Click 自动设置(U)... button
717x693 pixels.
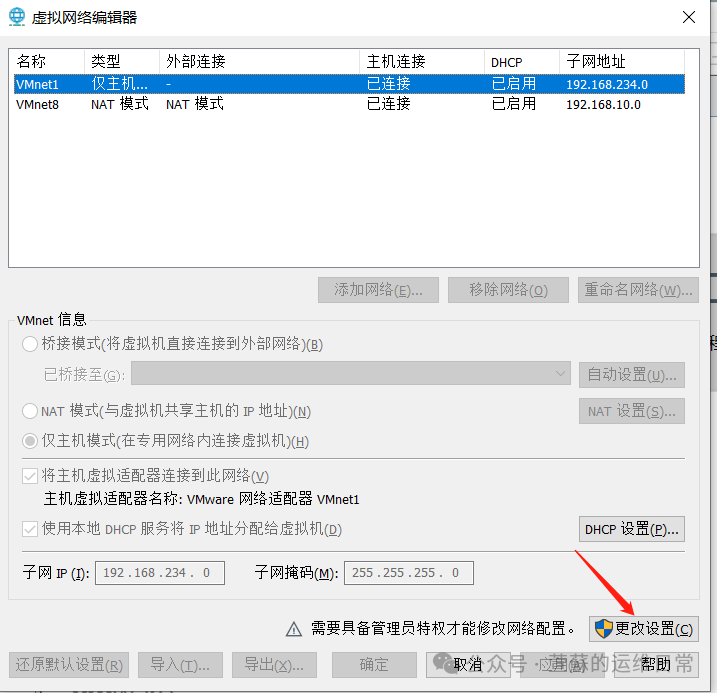pos(631,375)
